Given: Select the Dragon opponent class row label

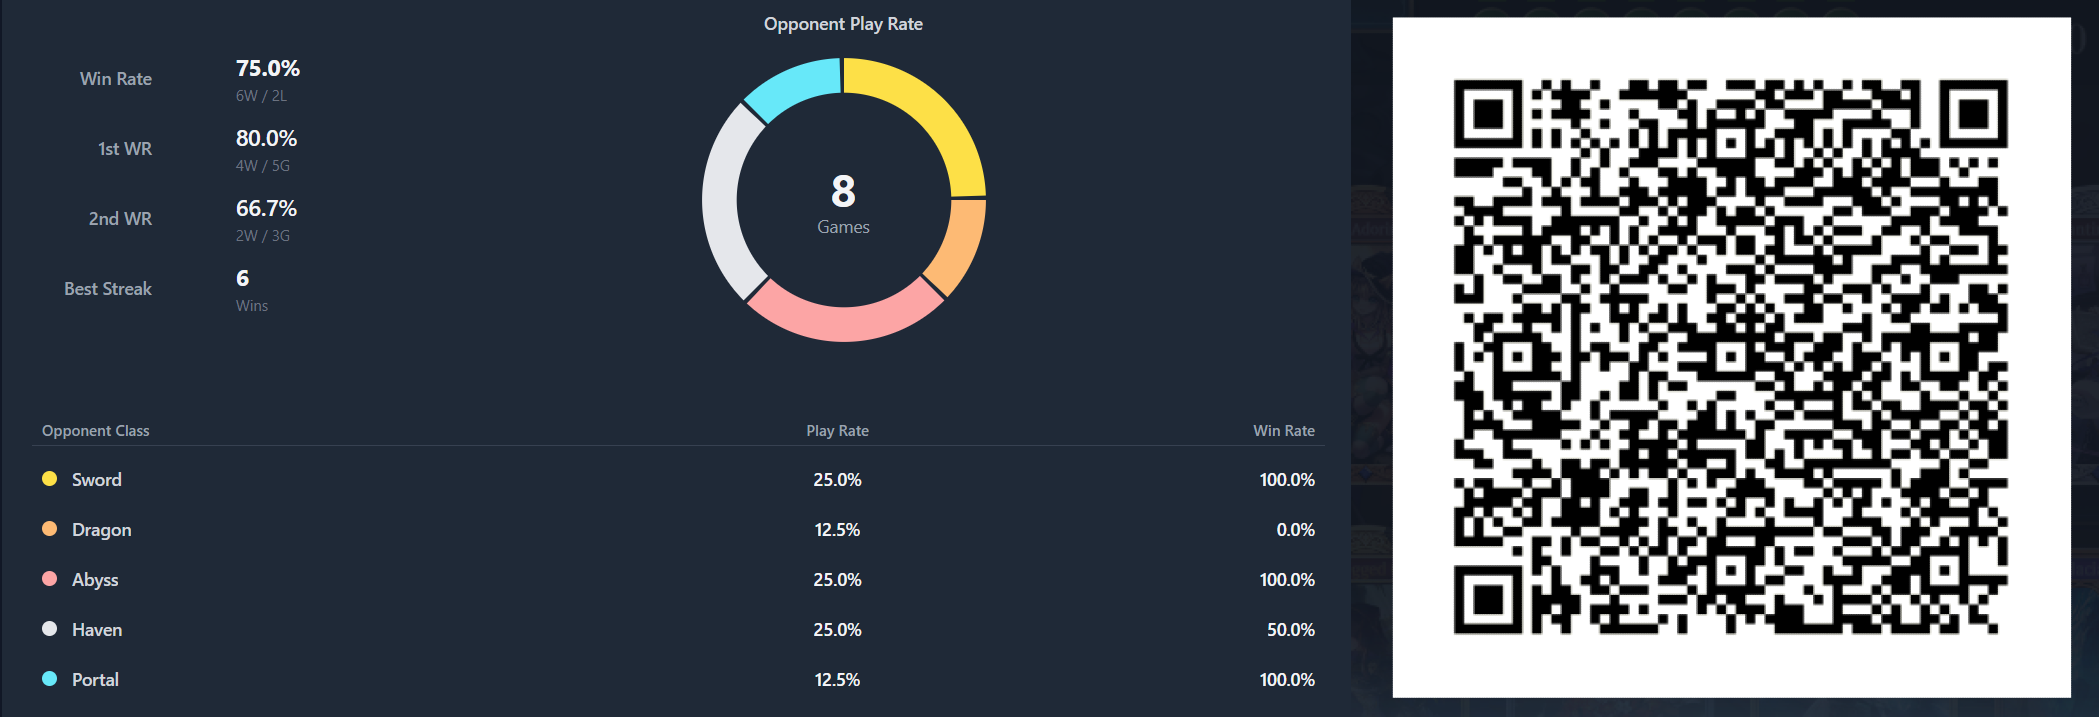Looking at the screenshot, I should (x=102, y=530).
